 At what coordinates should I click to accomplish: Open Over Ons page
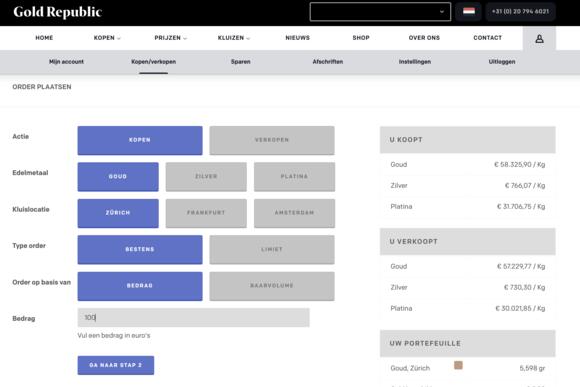click(424, 38)
